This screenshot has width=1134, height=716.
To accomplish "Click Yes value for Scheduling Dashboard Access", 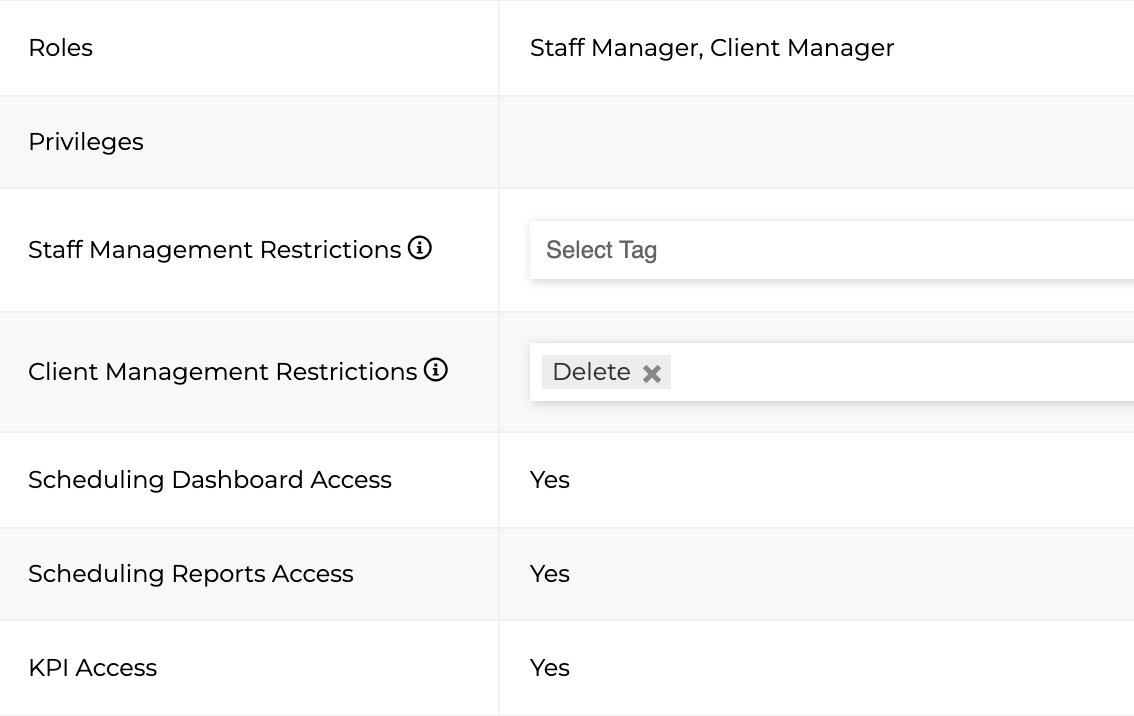I will click(550, 480).
